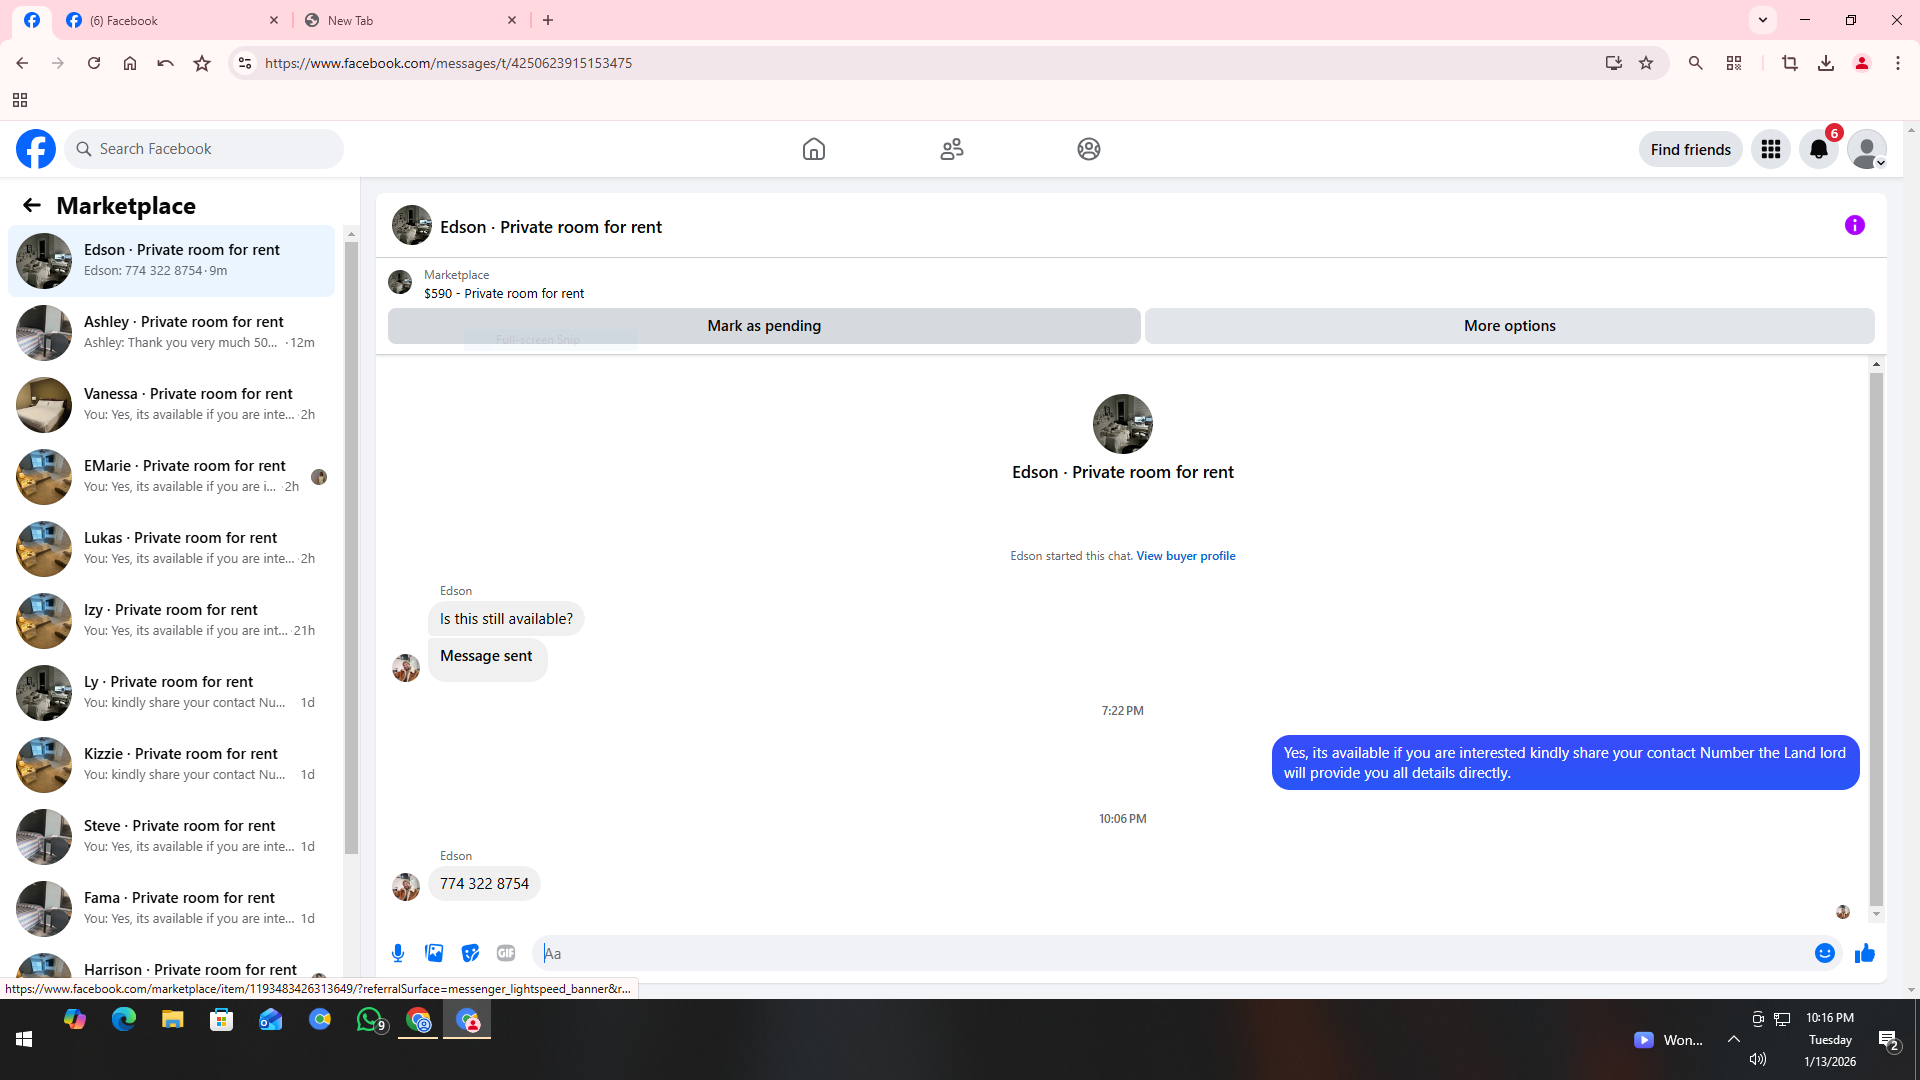The image size is (1920, 1080).
Task: Go to Facebook Home icon
Action: 813,149
